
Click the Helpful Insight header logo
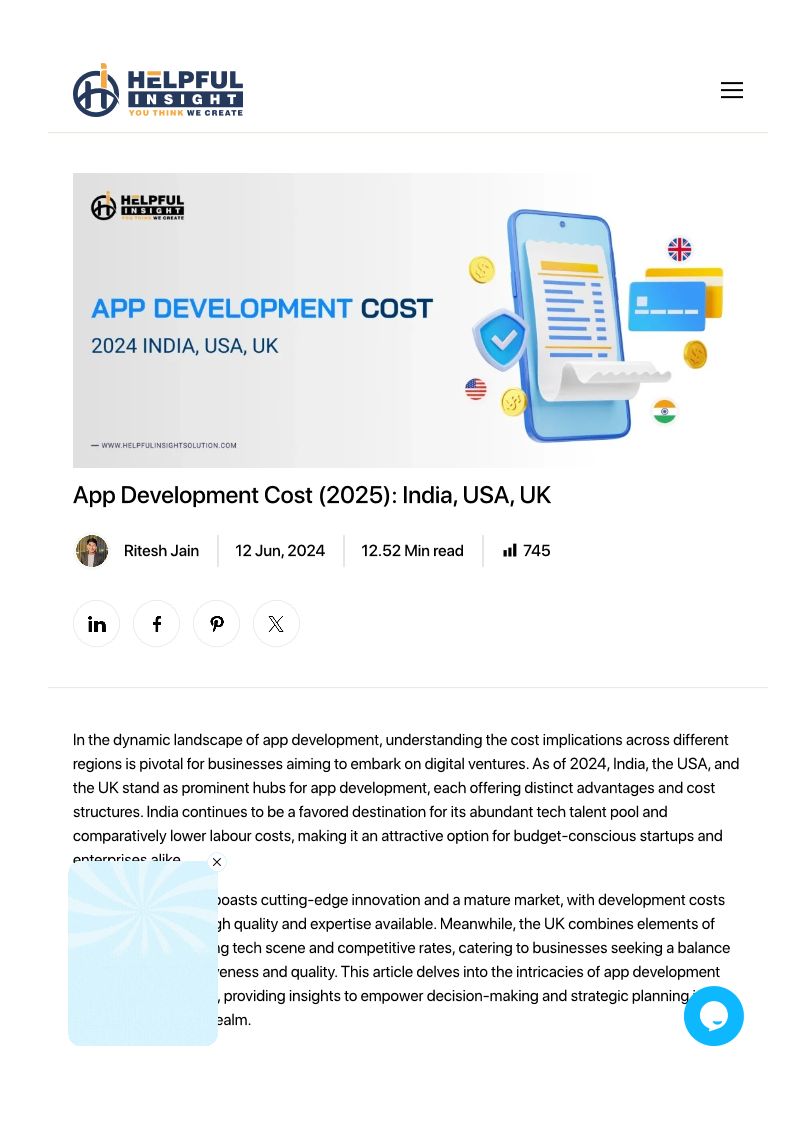click(x=158, y=90)
